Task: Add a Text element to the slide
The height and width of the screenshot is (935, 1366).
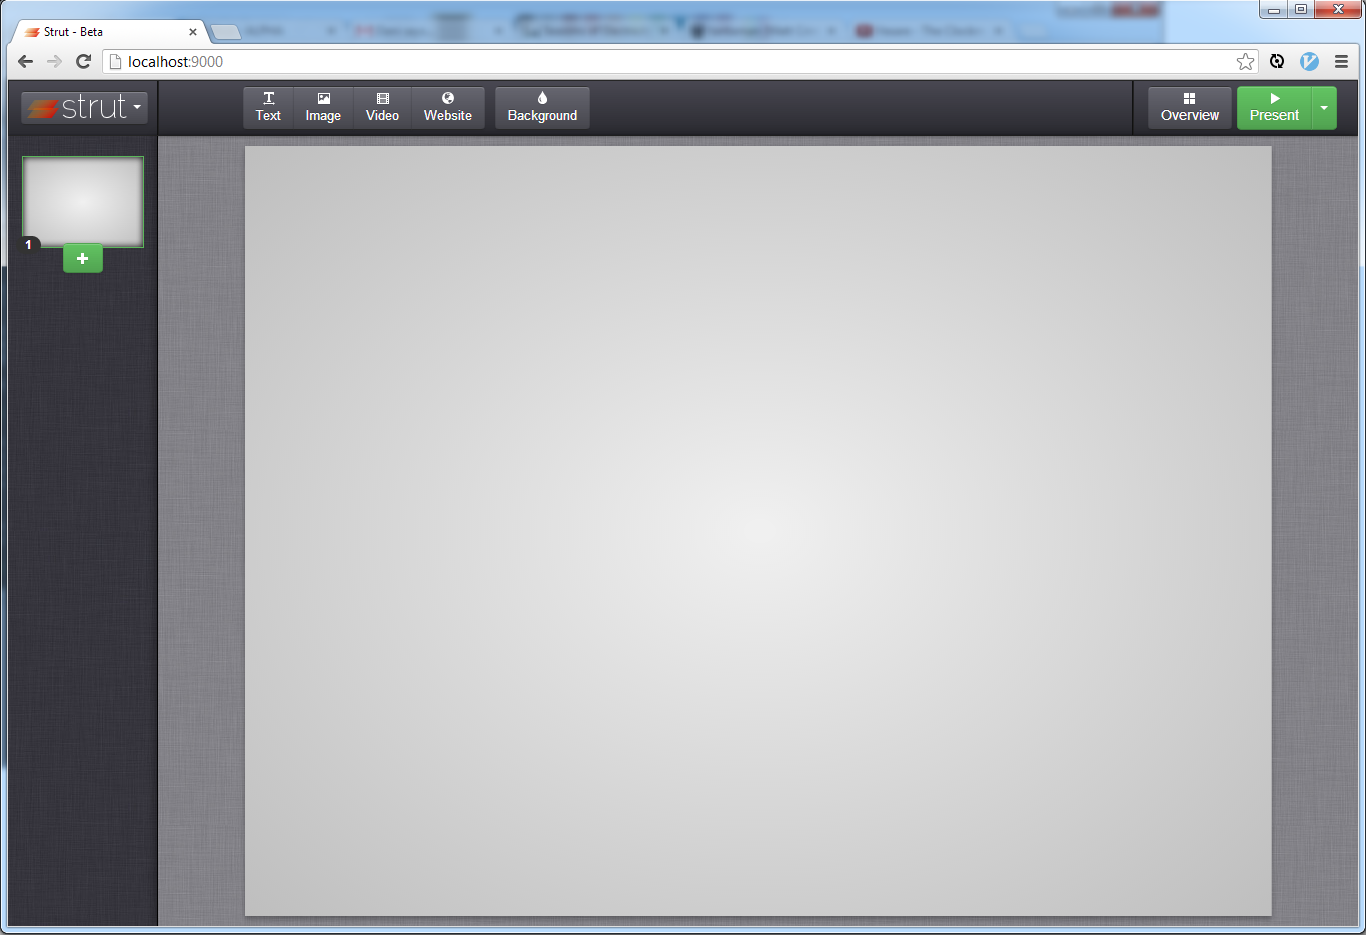Action: (x=268, y=107)
